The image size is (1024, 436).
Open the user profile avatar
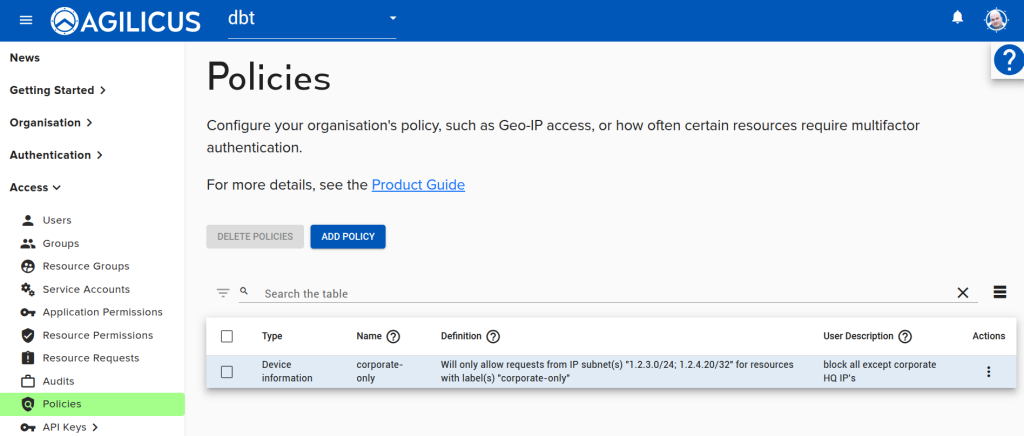[x=996, y=20]
